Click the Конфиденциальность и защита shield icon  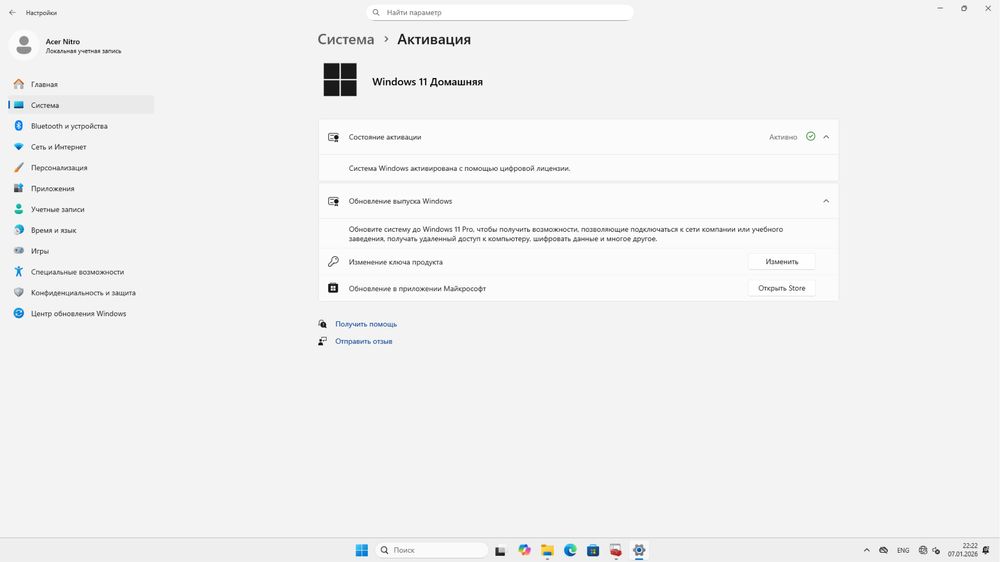click(x=18, y=292)
